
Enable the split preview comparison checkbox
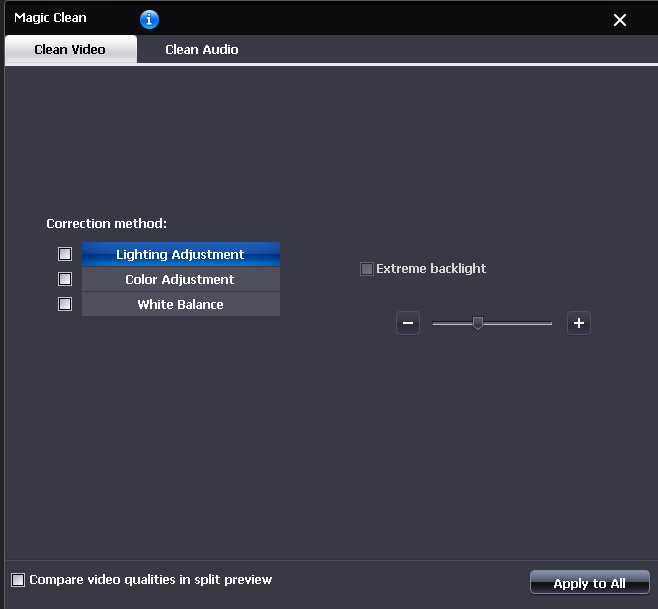(18, 580)
